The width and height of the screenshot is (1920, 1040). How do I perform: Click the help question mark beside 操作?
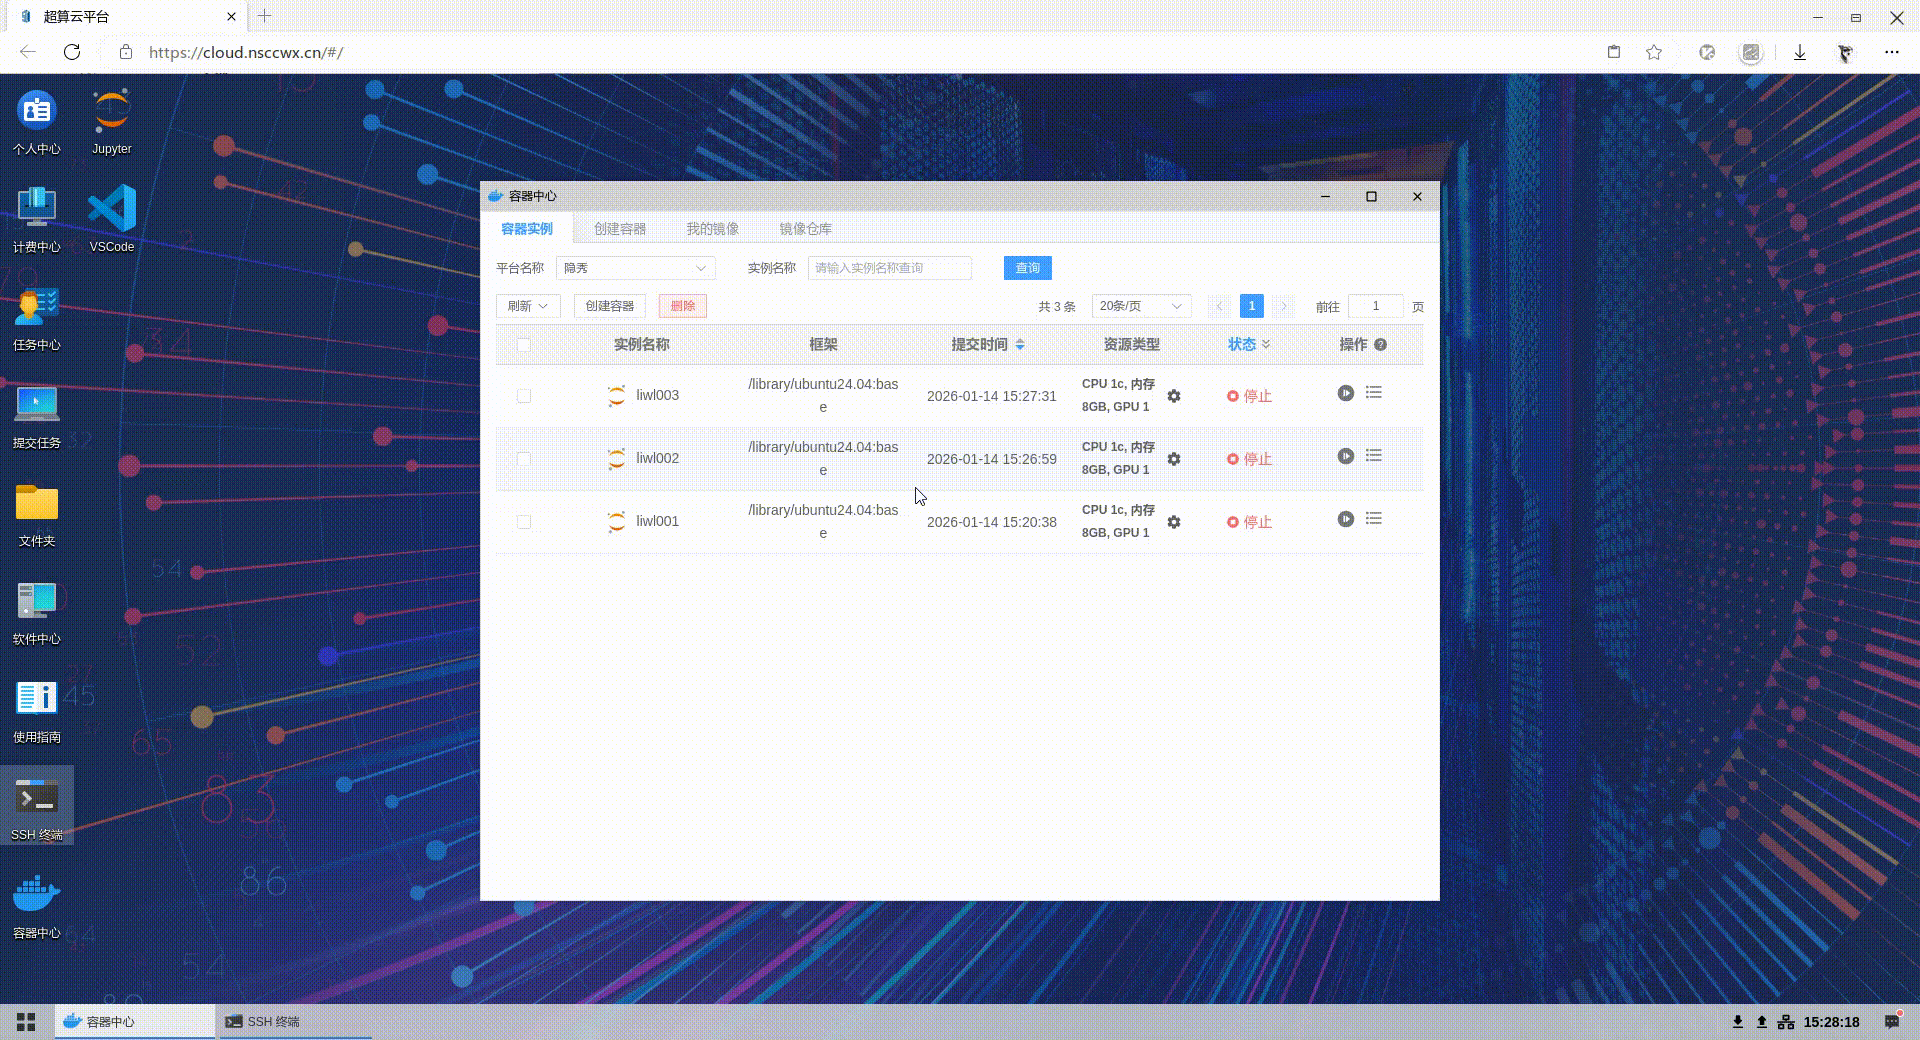(x=1380, y=345)
